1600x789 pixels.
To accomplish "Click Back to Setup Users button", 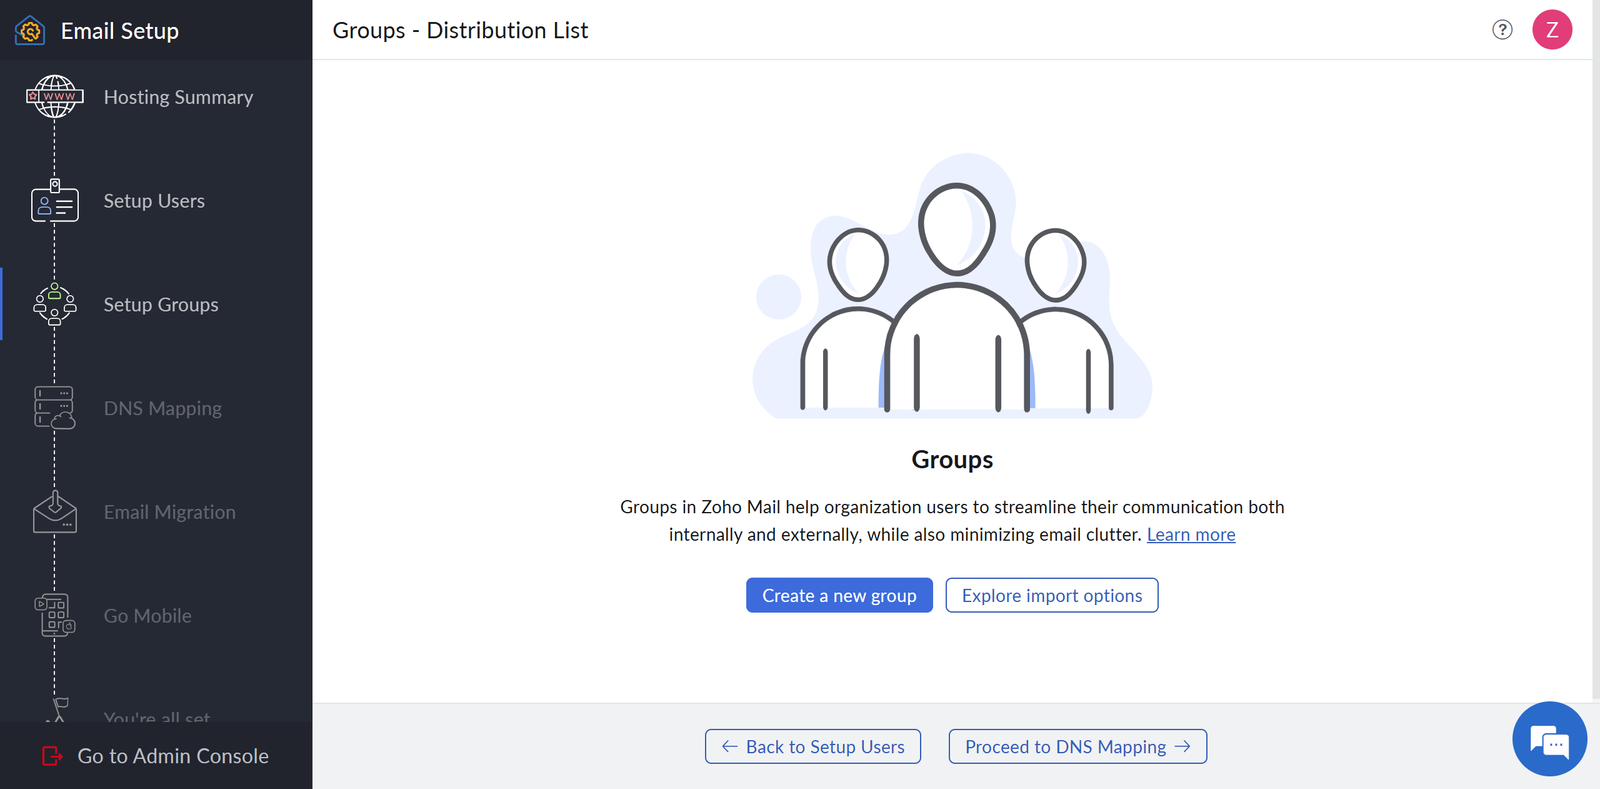I will pyautogui.click(x=813, y=747).
